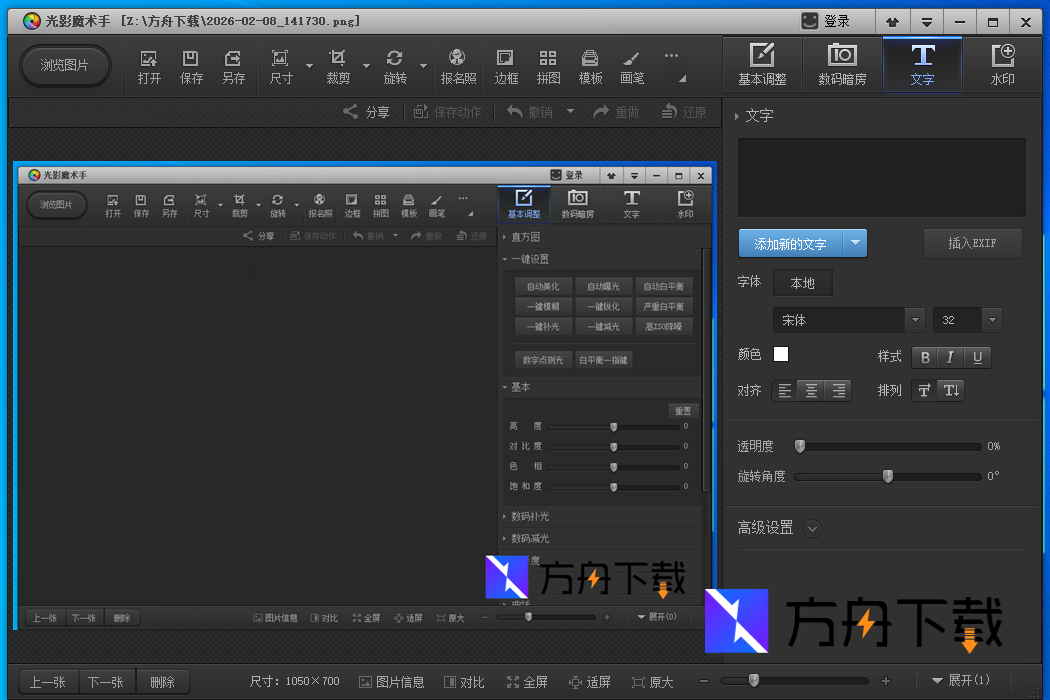Expand the advanced settings (高级设置) section
This screenshot has width=1050, height=700.
pos(812,528)
